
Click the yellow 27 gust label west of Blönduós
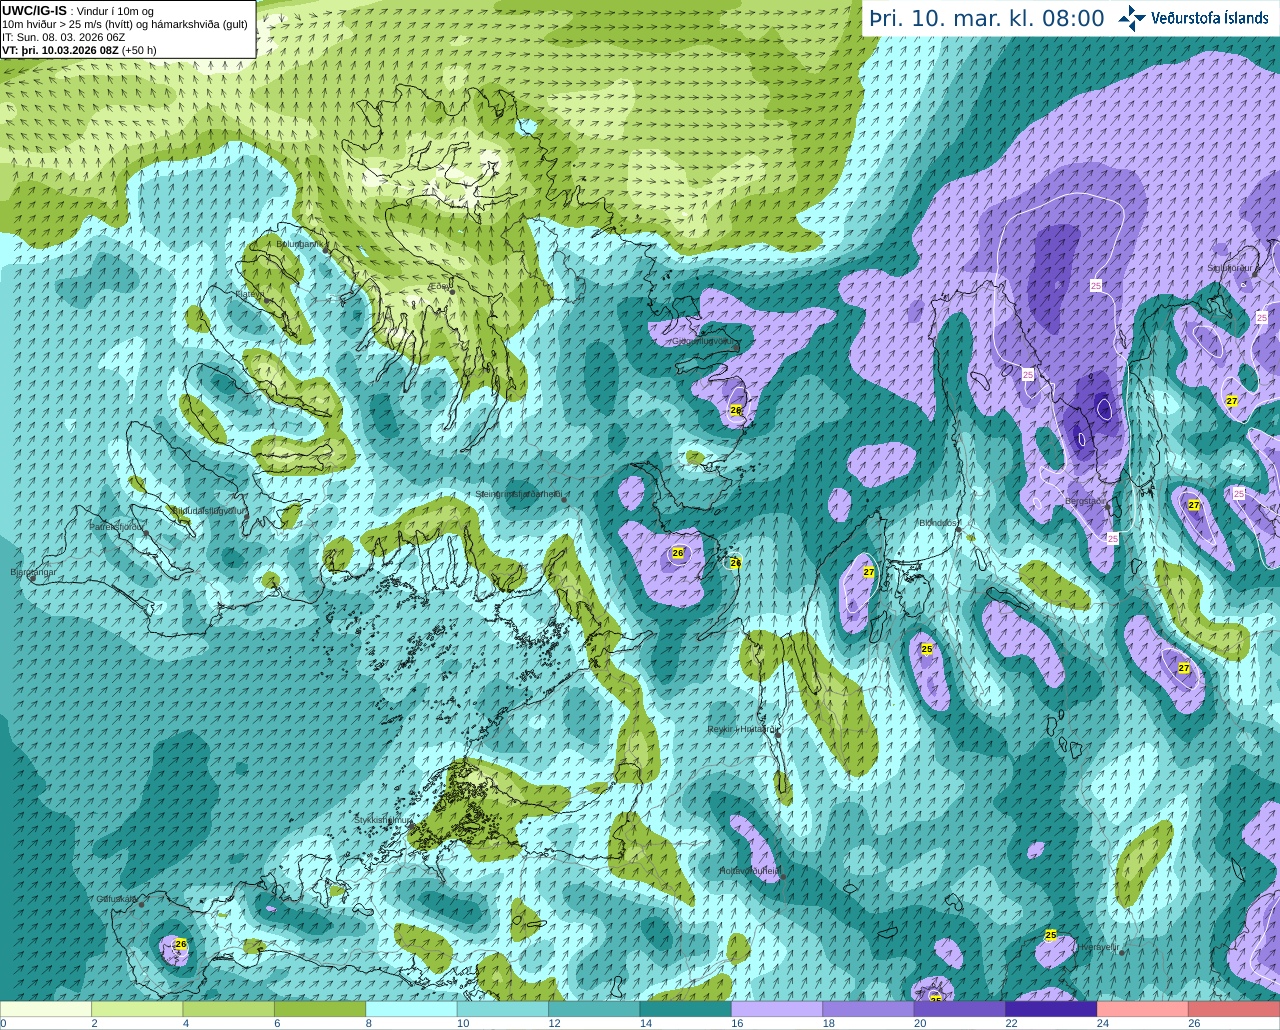[x=869, y=573]
